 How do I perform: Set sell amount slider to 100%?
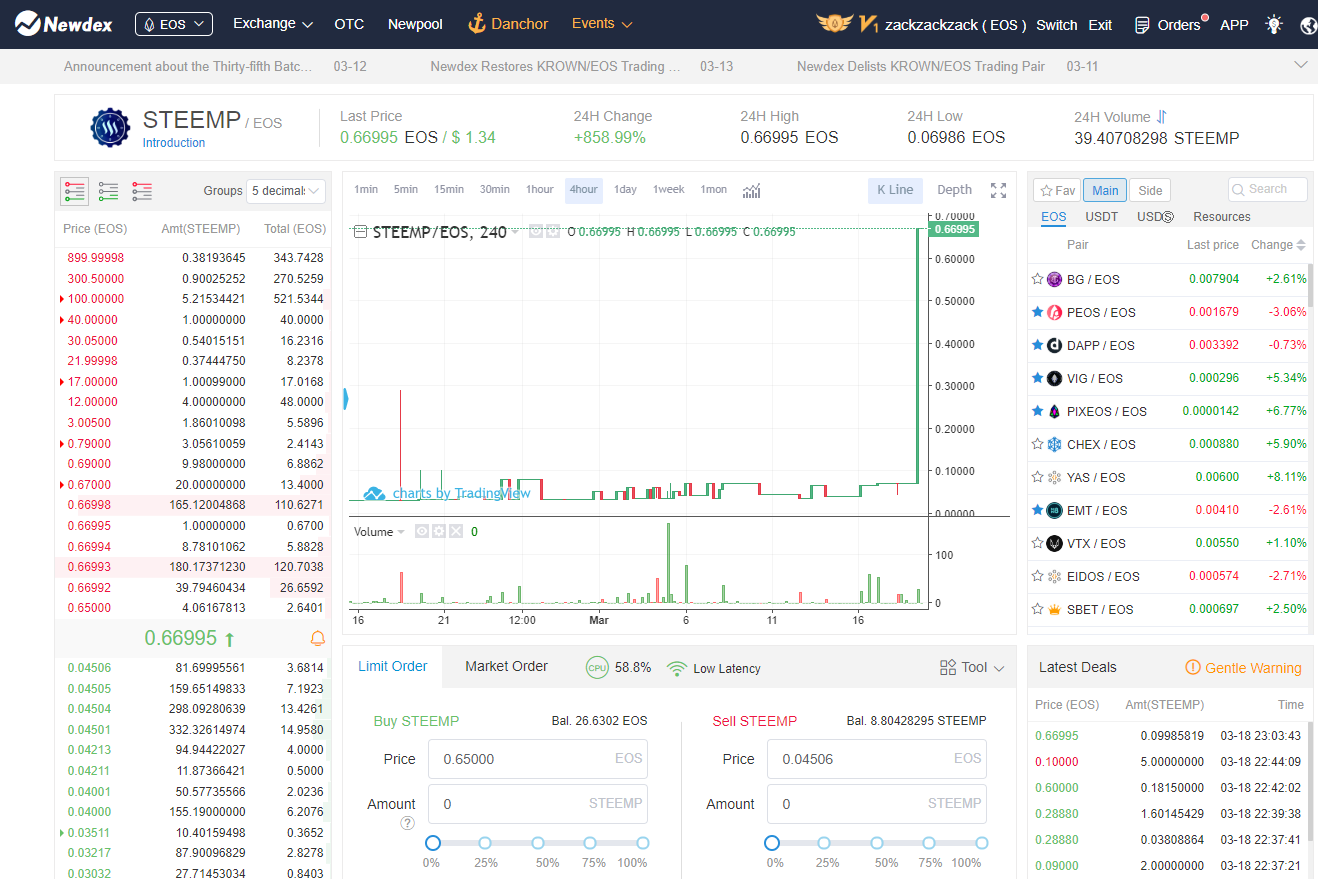pyautogui.click(x=982, y=843)
